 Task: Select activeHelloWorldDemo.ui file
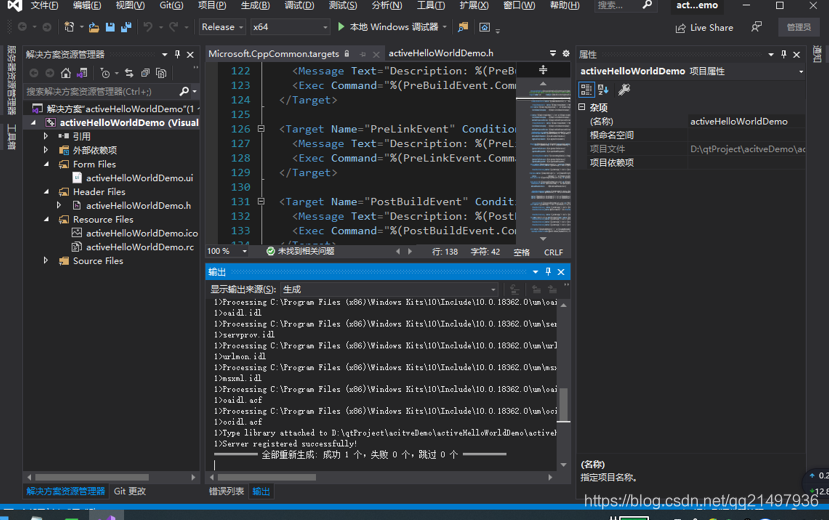point(140,178)
